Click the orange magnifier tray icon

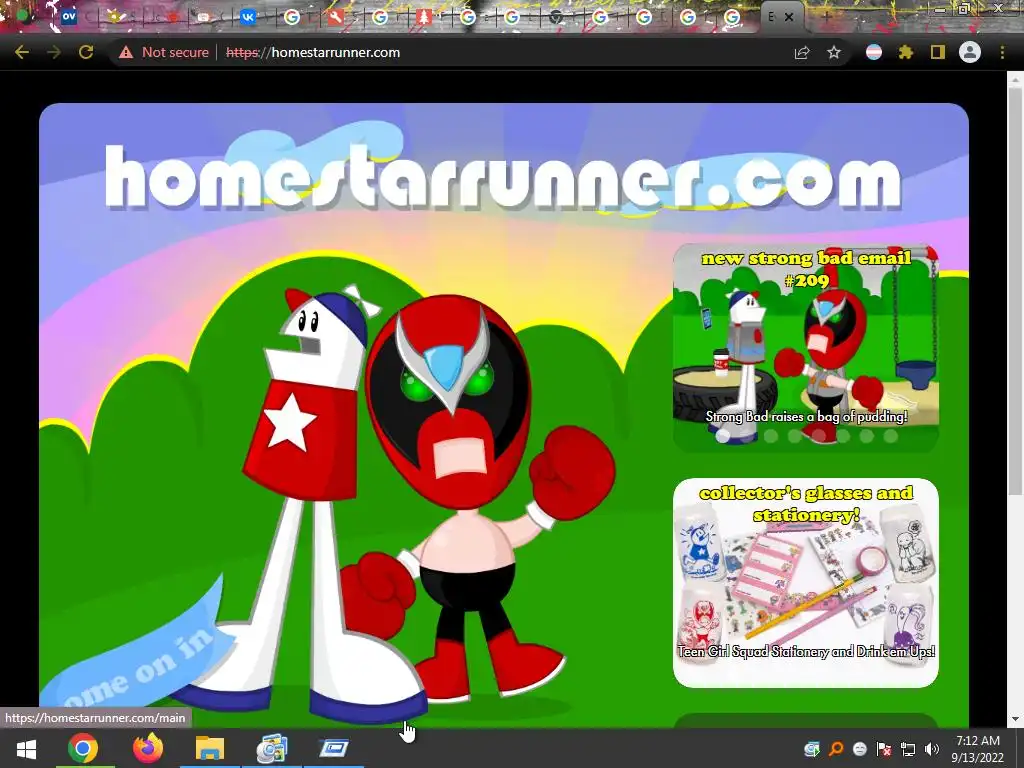tap(836, 749)
